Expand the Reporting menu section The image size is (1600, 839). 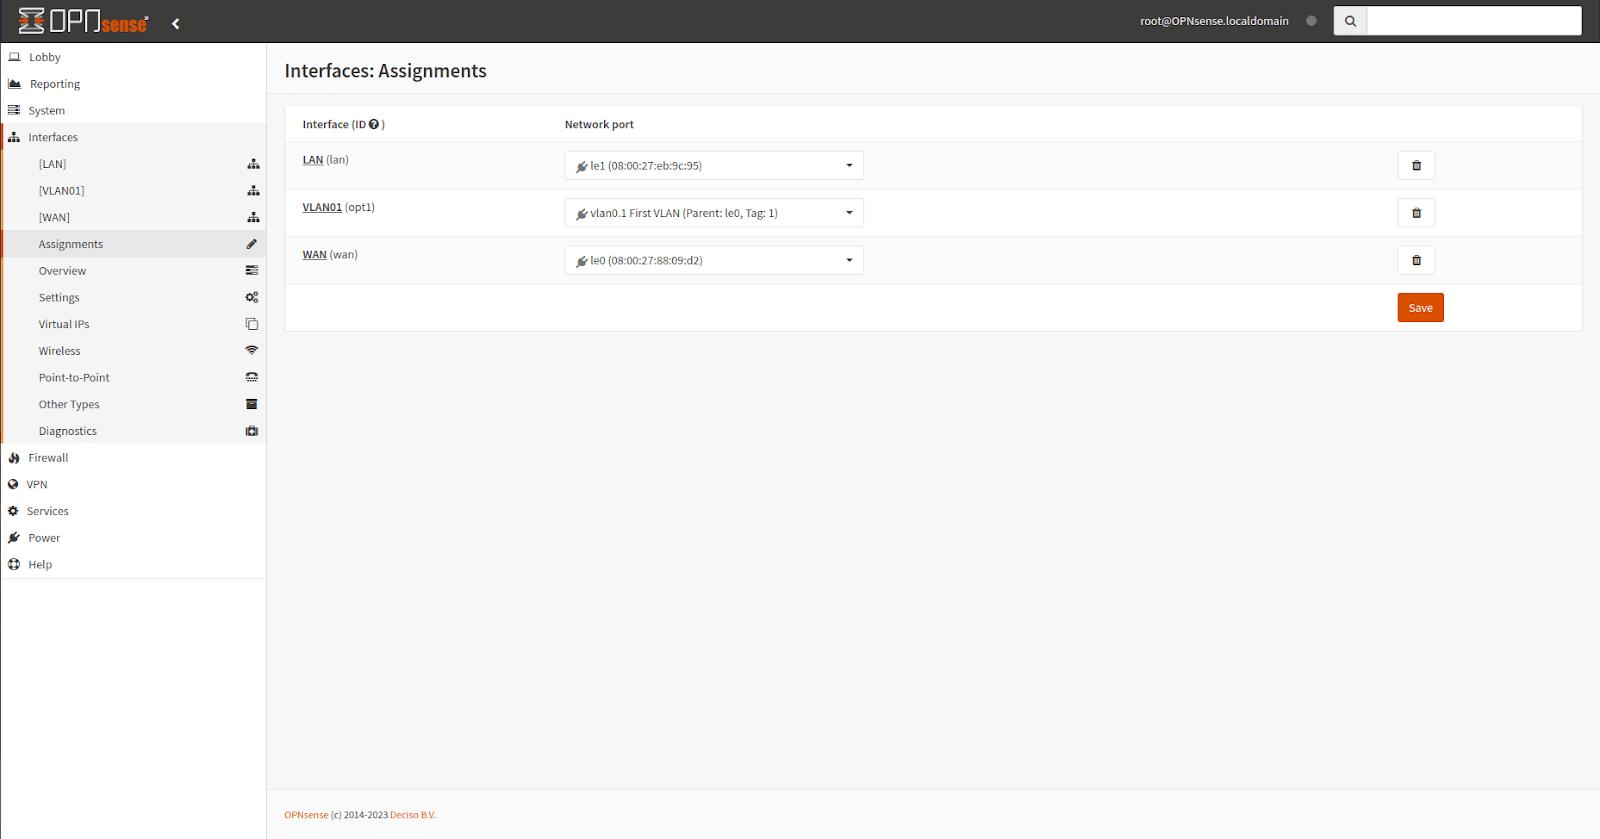coord(133,84)
